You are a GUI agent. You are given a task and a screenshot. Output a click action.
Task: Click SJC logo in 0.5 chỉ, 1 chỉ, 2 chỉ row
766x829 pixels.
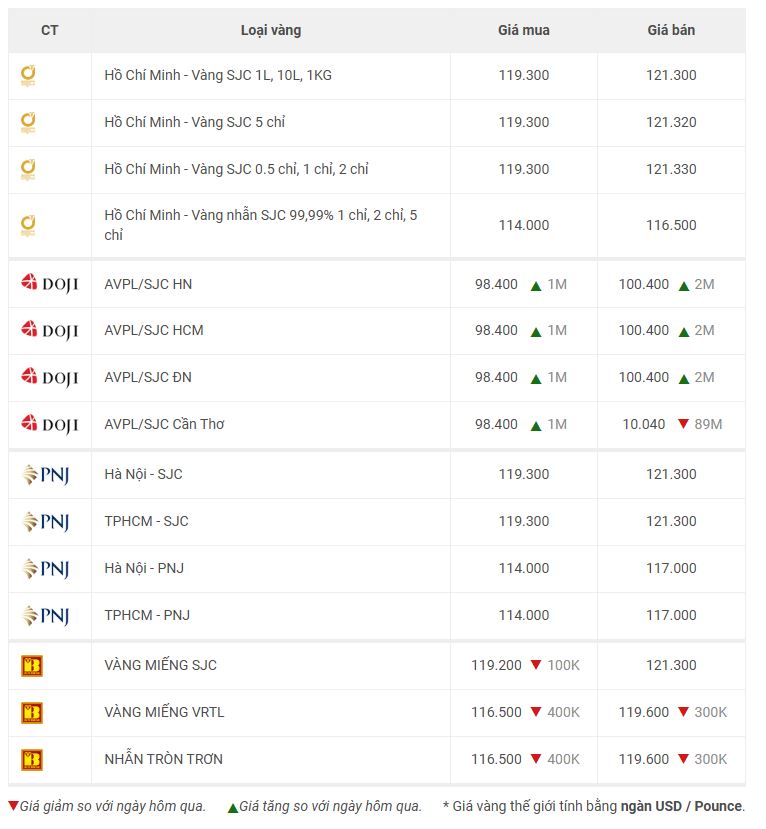28,169
